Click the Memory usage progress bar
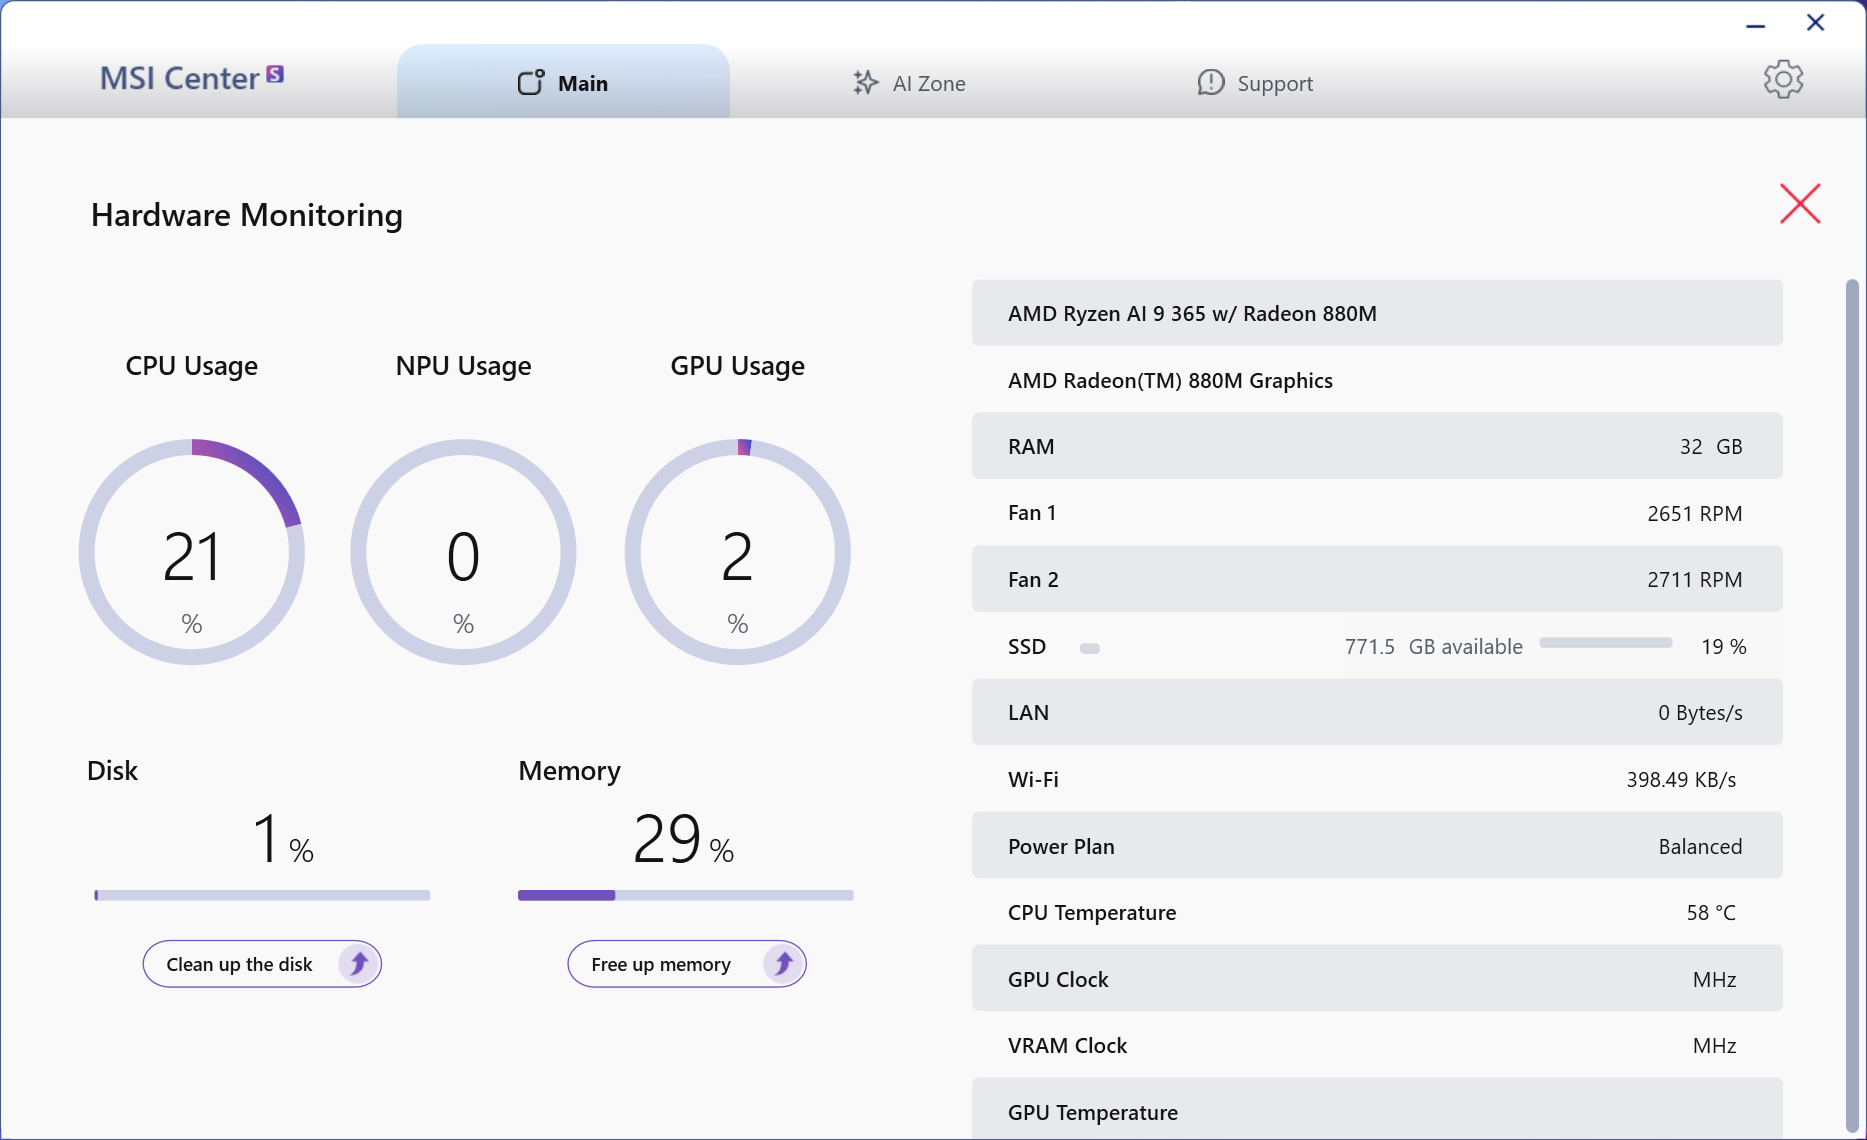Screen dimensions: 1867x1140 [x=685, y=896]
